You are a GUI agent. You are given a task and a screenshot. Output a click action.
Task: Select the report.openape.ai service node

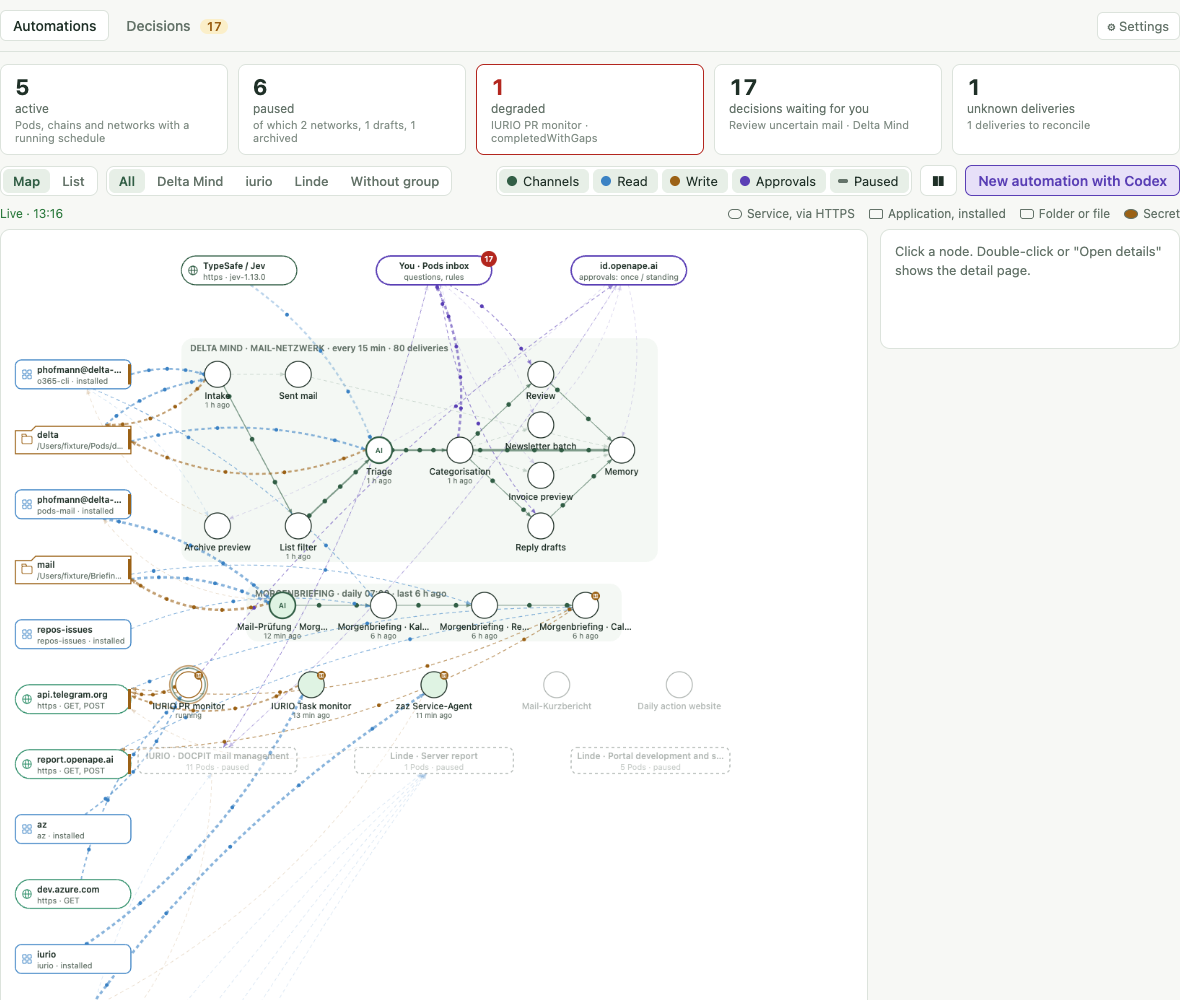tap(73, 764)
